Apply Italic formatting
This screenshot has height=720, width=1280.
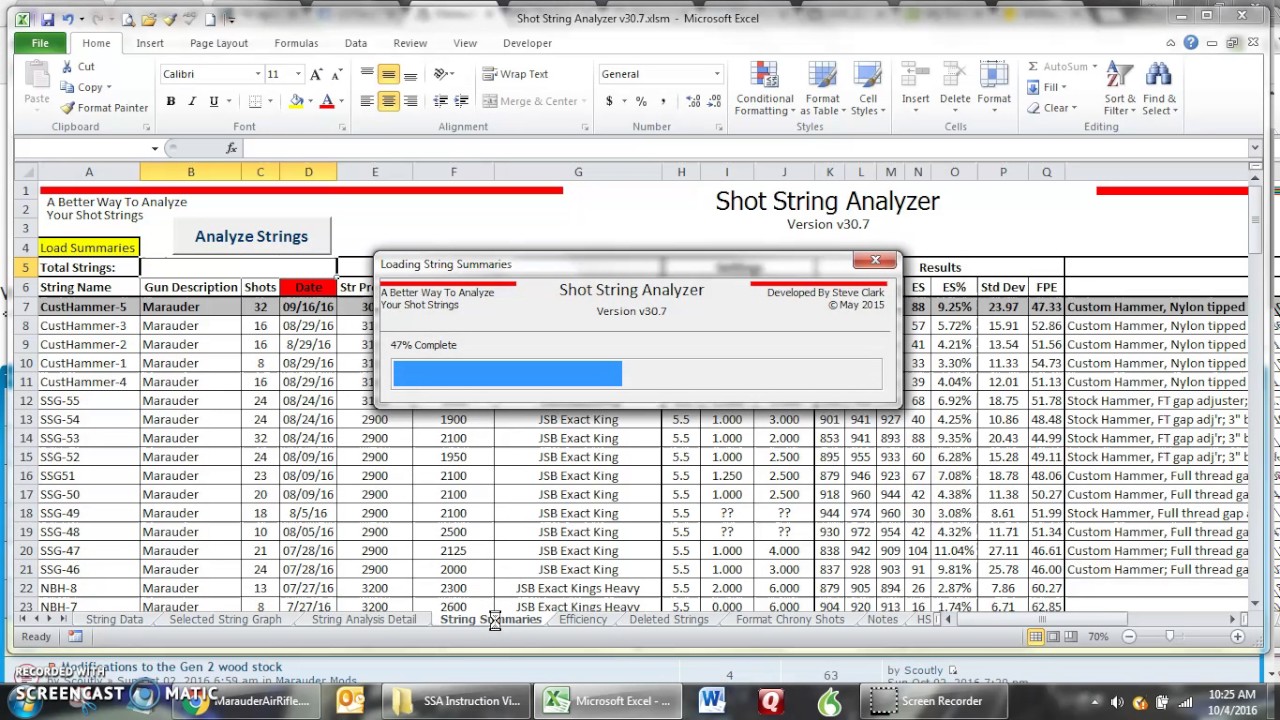192,101
